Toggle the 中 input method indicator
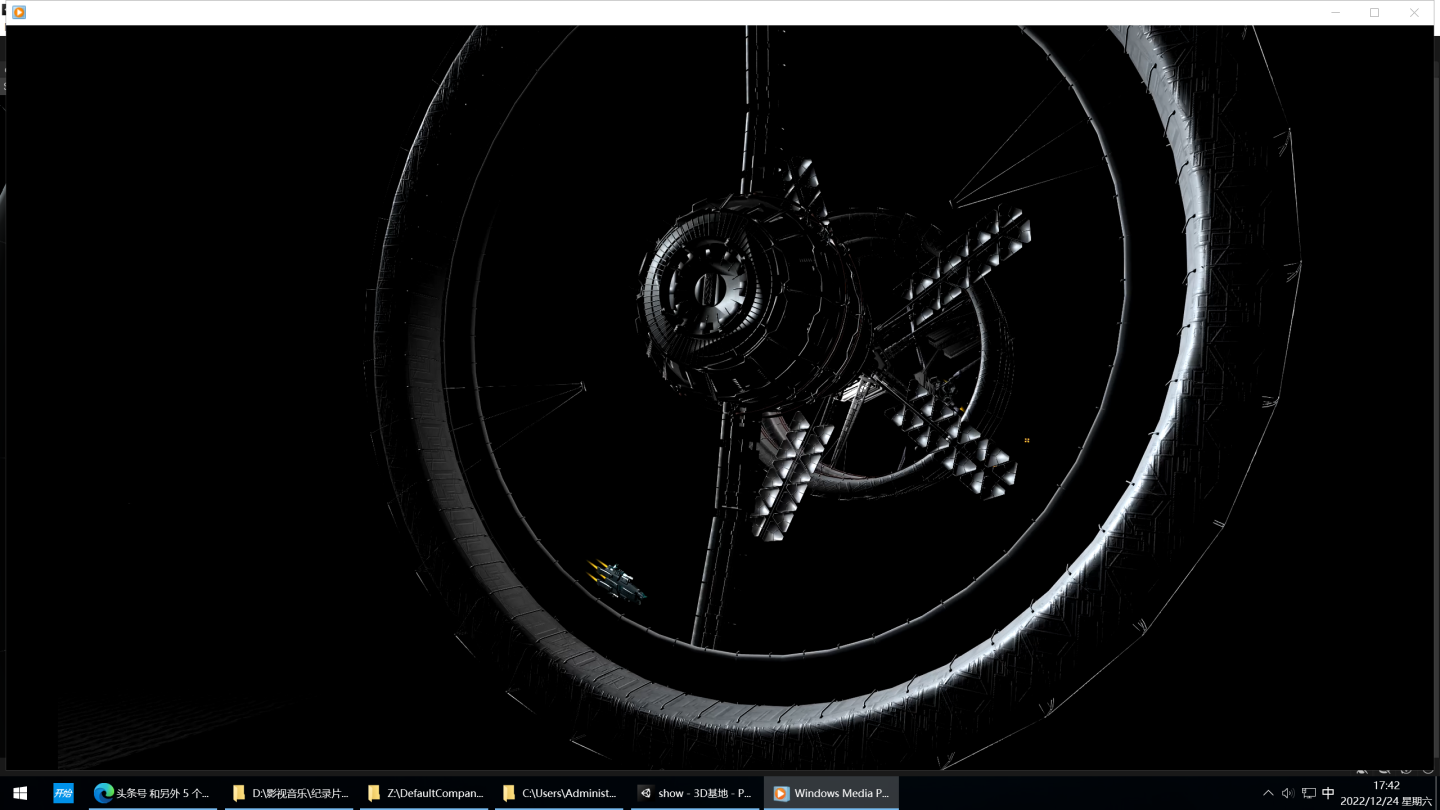This screenshot has height=810, width=1440. [x=1328, y=793]
